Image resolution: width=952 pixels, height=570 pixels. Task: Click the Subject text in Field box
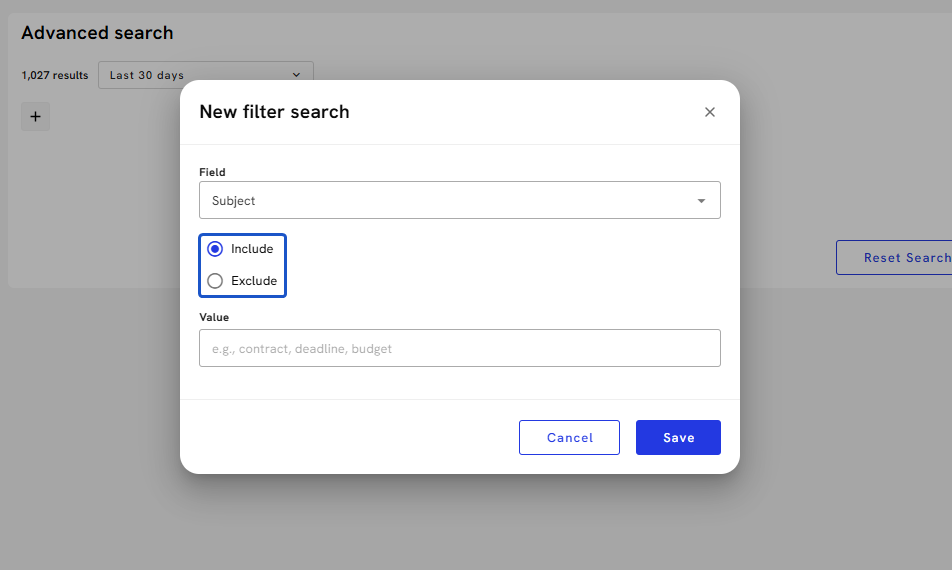point(234,201)
